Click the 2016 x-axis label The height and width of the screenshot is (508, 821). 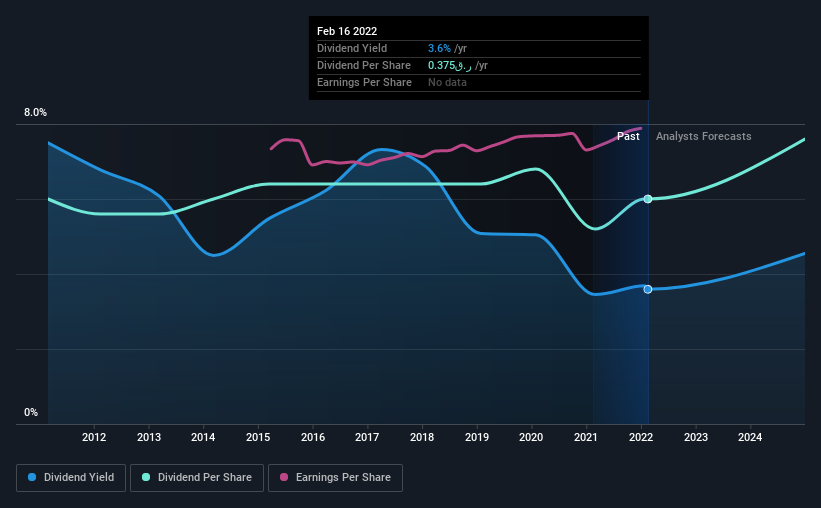pyautogui.click(x=313, y=437)
